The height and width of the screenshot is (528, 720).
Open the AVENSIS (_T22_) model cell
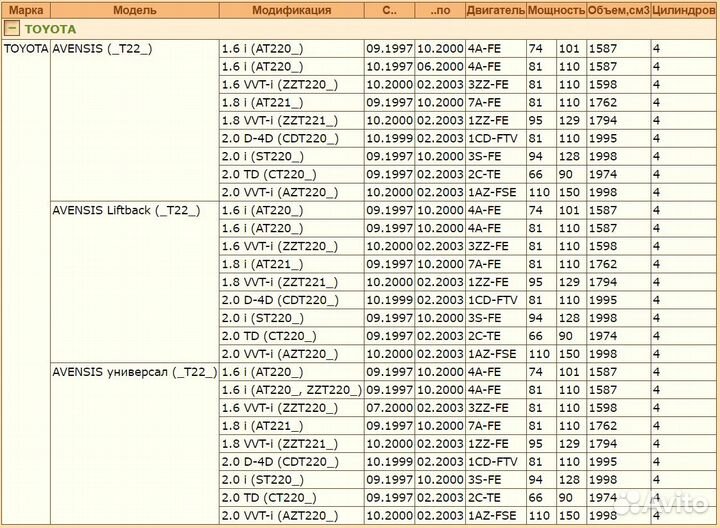102,48
